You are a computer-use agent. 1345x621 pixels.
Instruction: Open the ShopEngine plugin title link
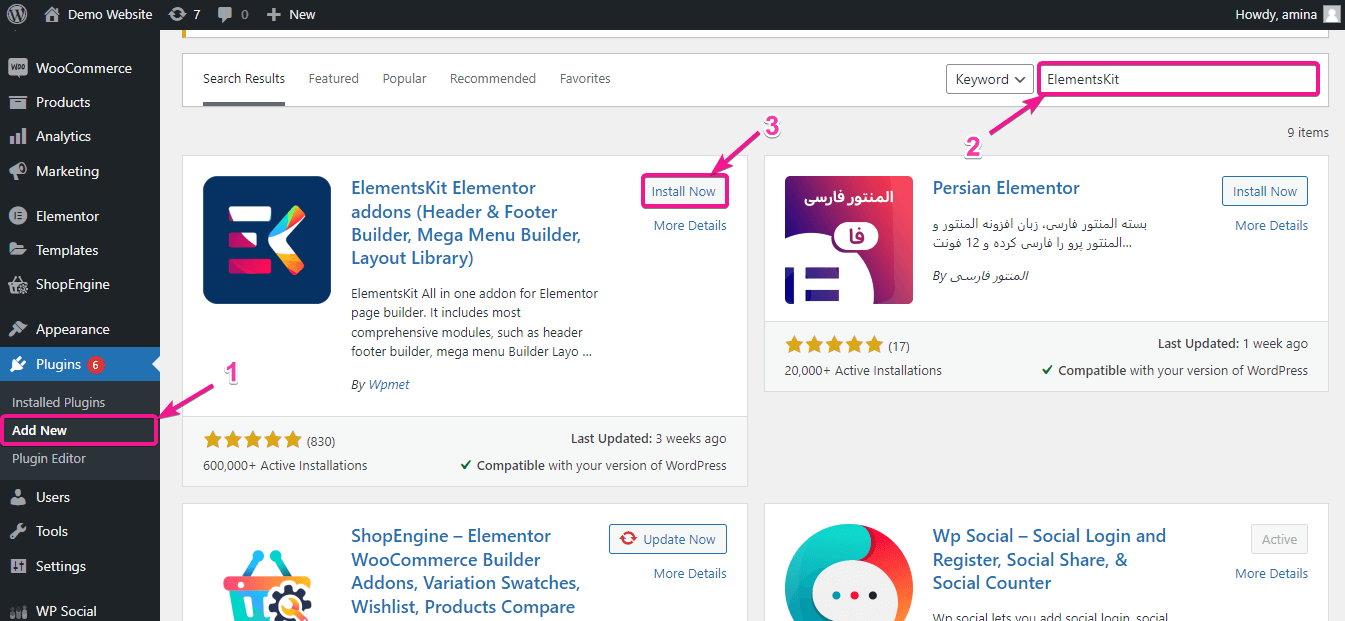pos(465,571)
